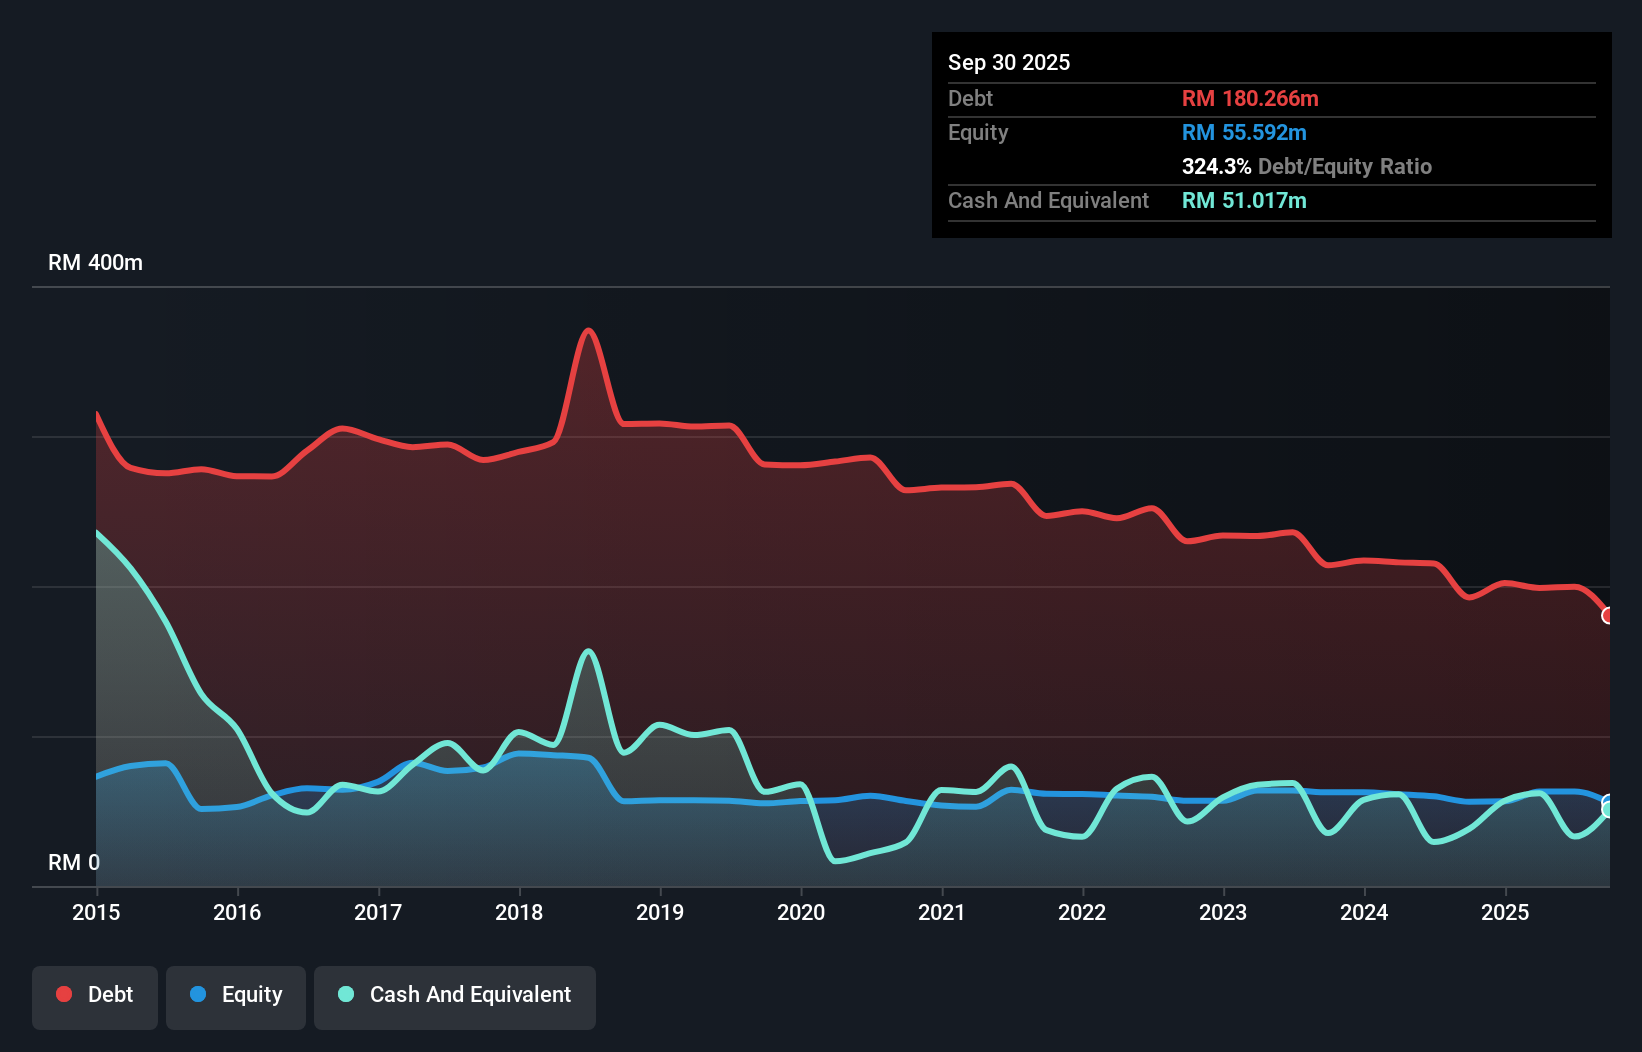Click the 2023 x-axis label
The image size is (1642, 1052).
[x=1223, y=912]
